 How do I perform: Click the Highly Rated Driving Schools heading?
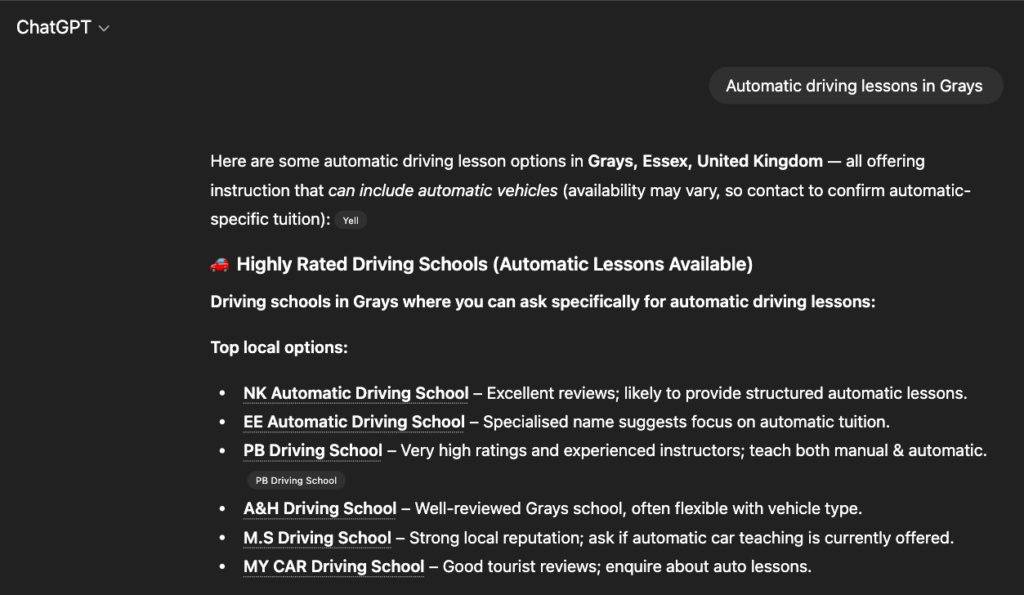click(x=494, y=264)
